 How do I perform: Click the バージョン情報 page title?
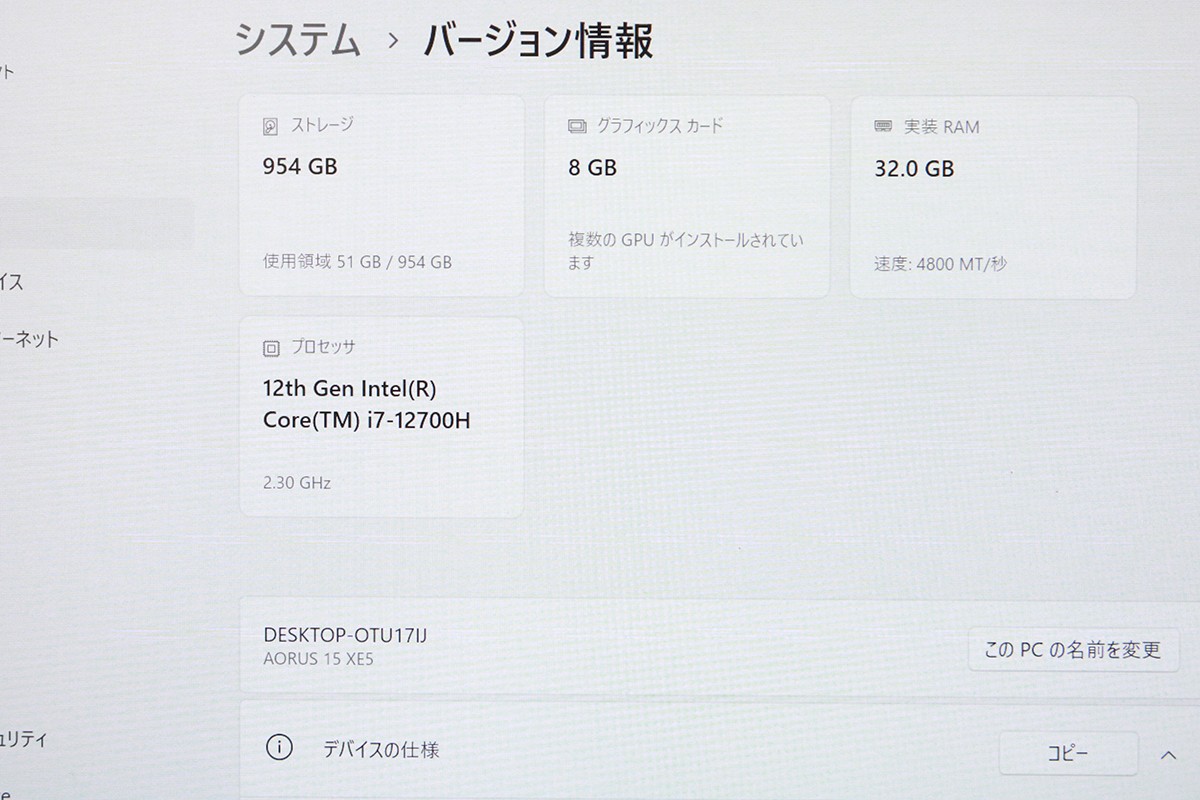[x=538, y=42]
